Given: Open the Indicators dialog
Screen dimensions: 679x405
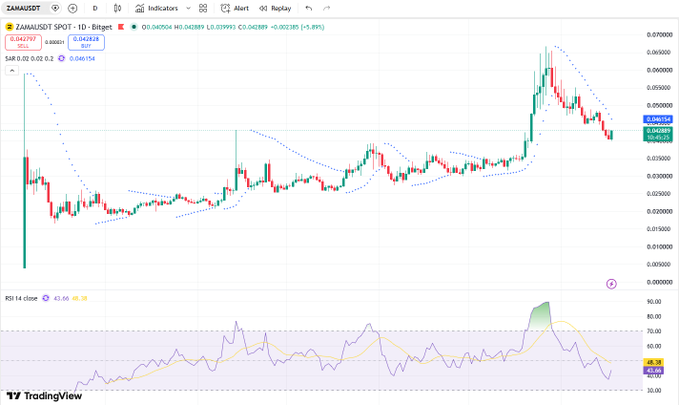Looking at the screenshot, I should pos(156,8).
